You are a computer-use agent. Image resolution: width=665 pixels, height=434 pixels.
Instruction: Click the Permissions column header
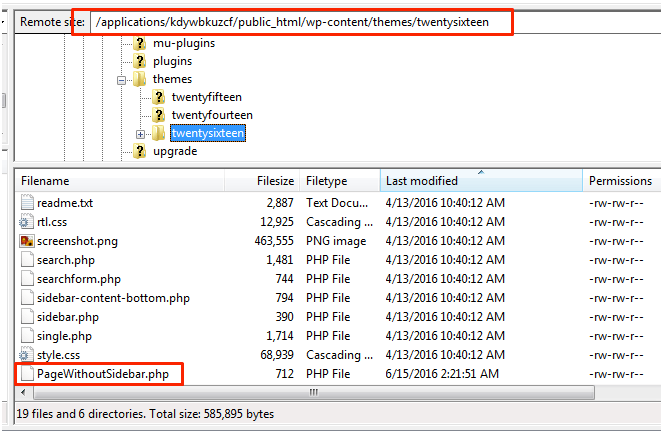click(x=620, y=181)
